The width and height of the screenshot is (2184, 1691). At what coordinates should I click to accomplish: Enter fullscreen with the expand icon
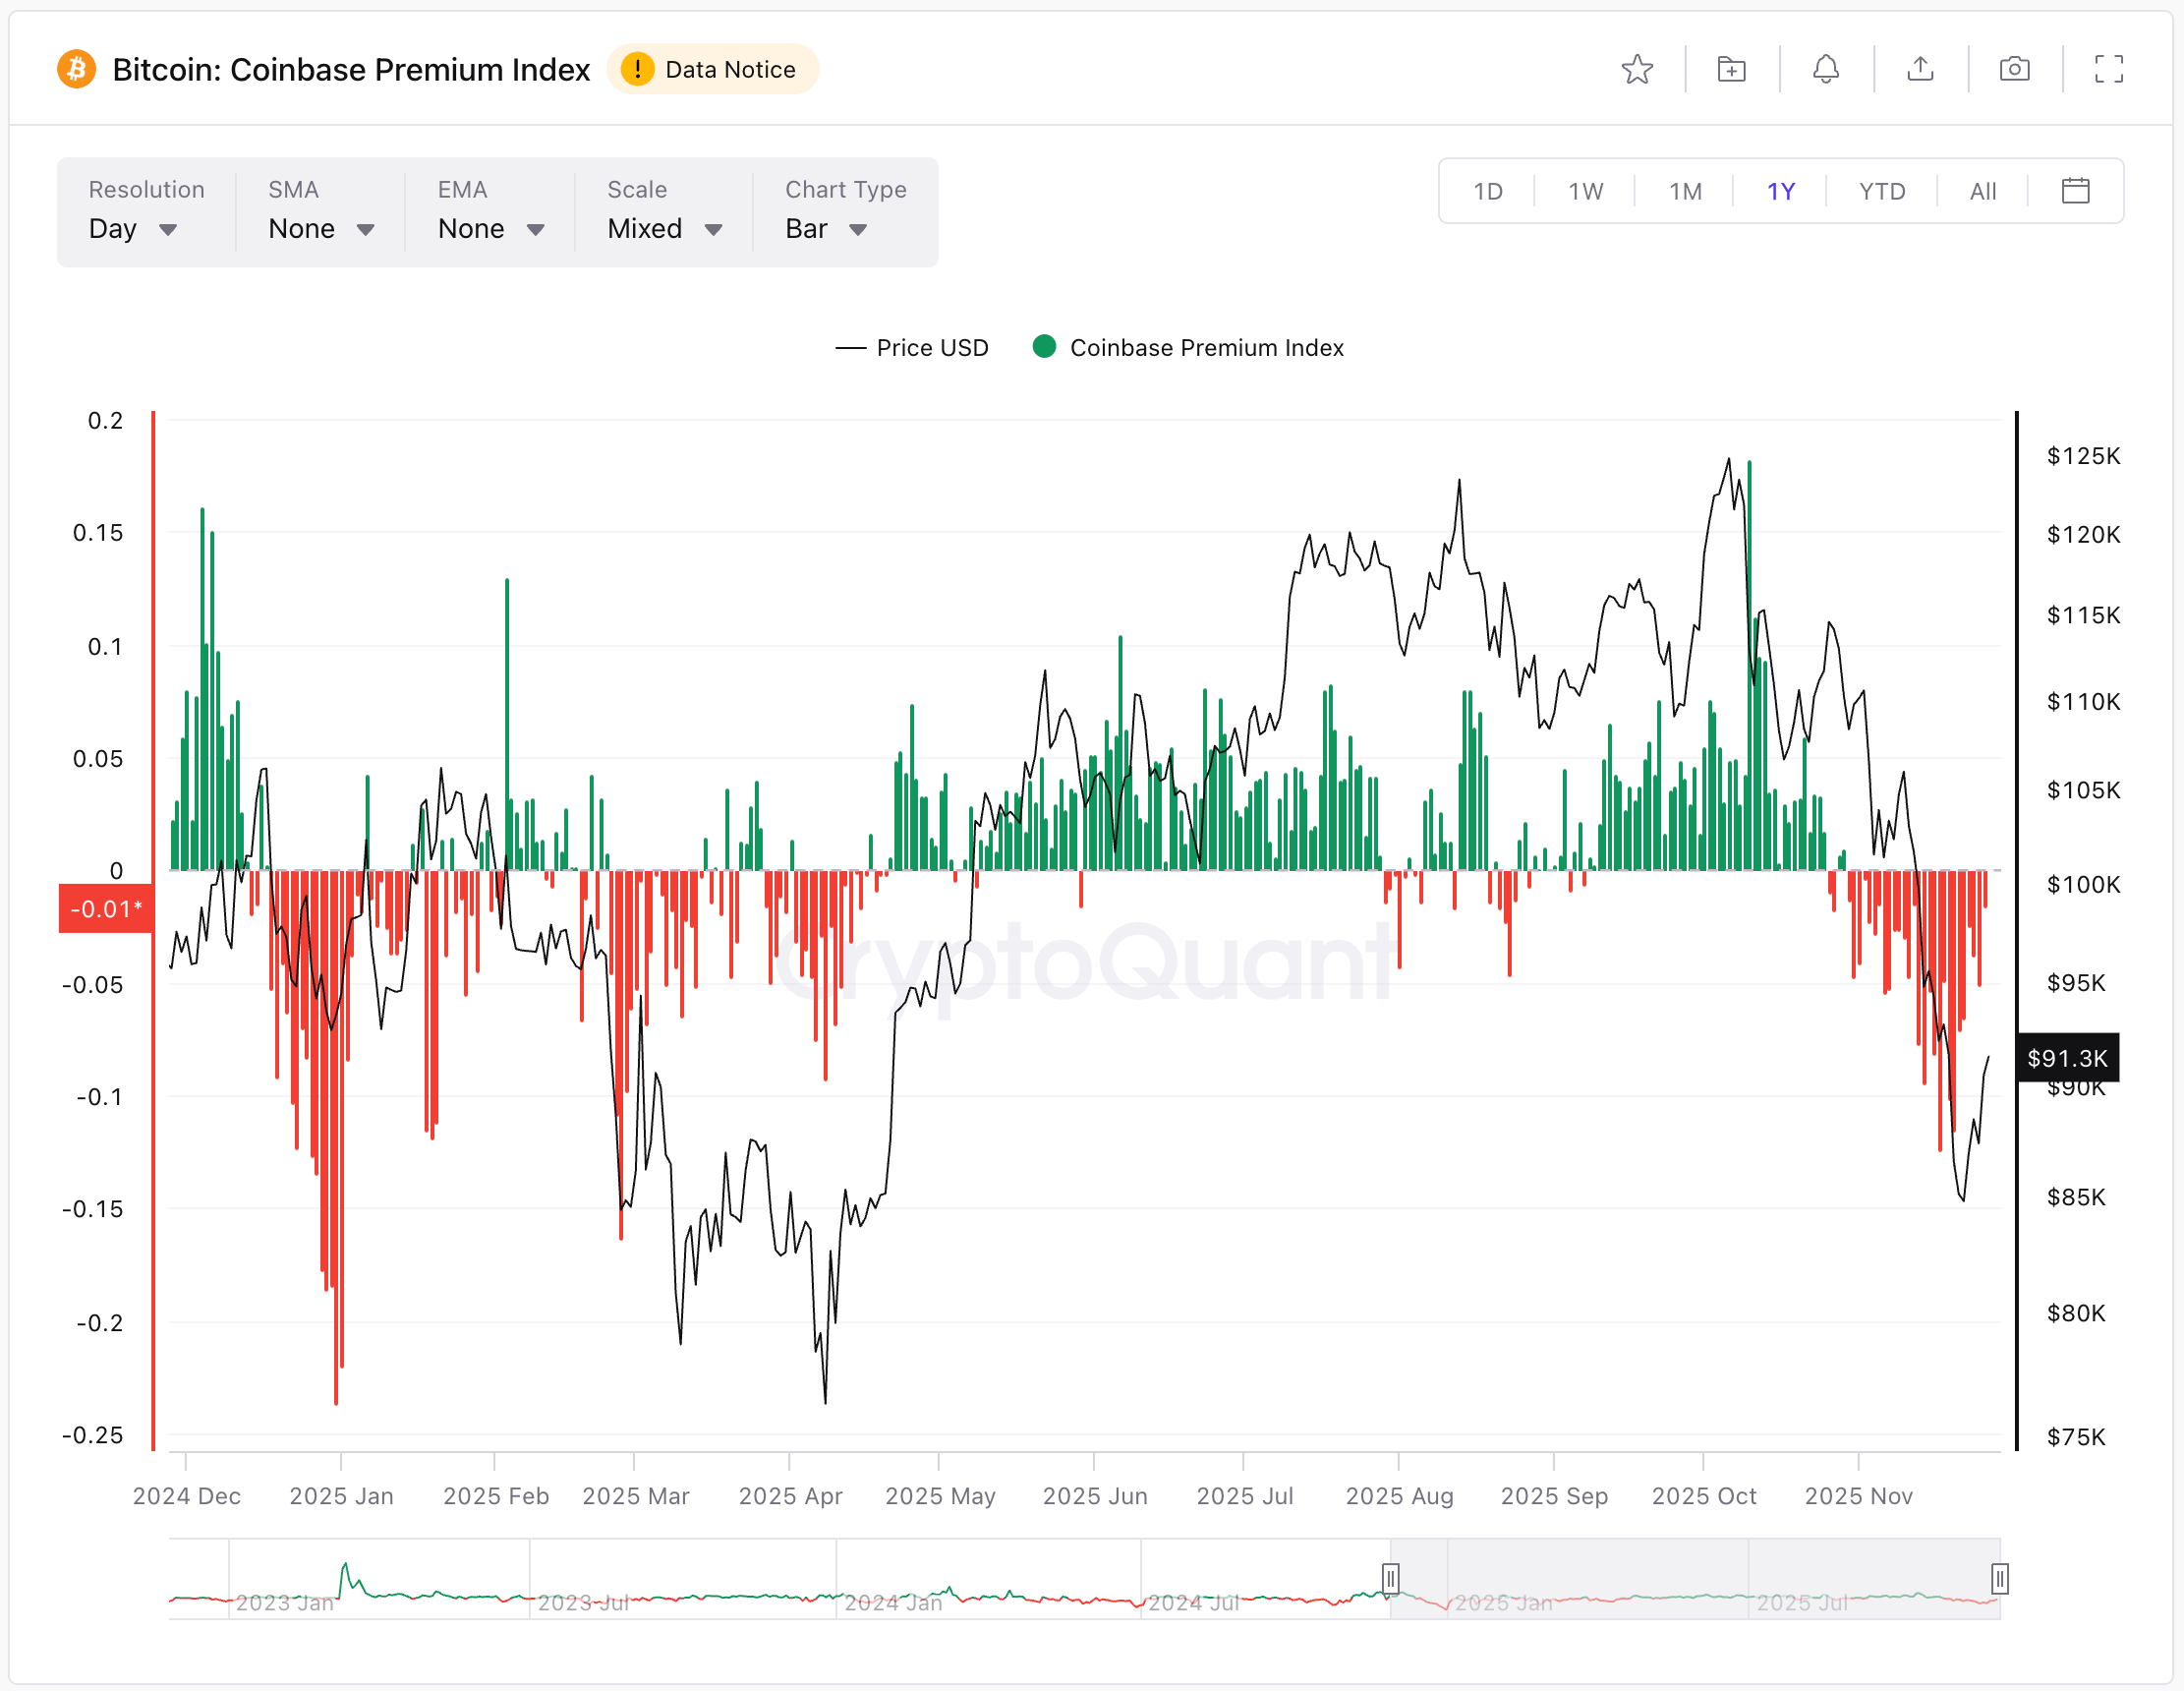(x=2108, y=69)
